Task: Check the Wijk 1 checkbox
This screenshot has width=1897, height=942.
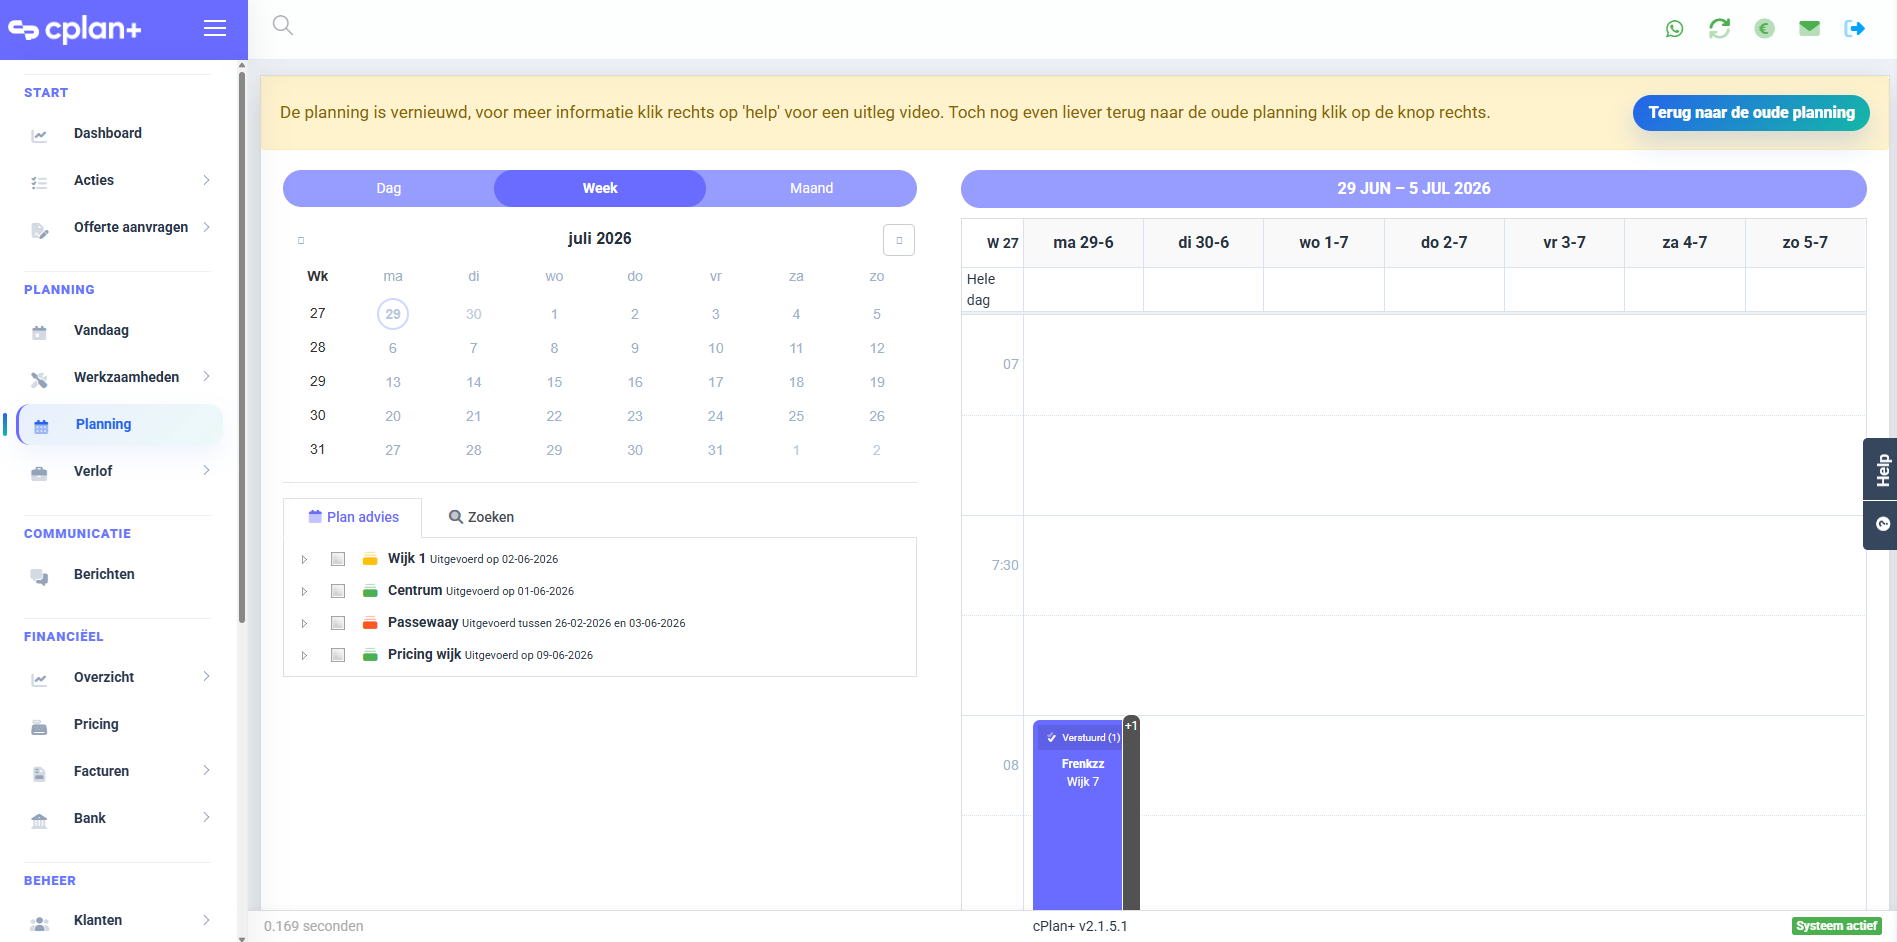Action: 338,559
